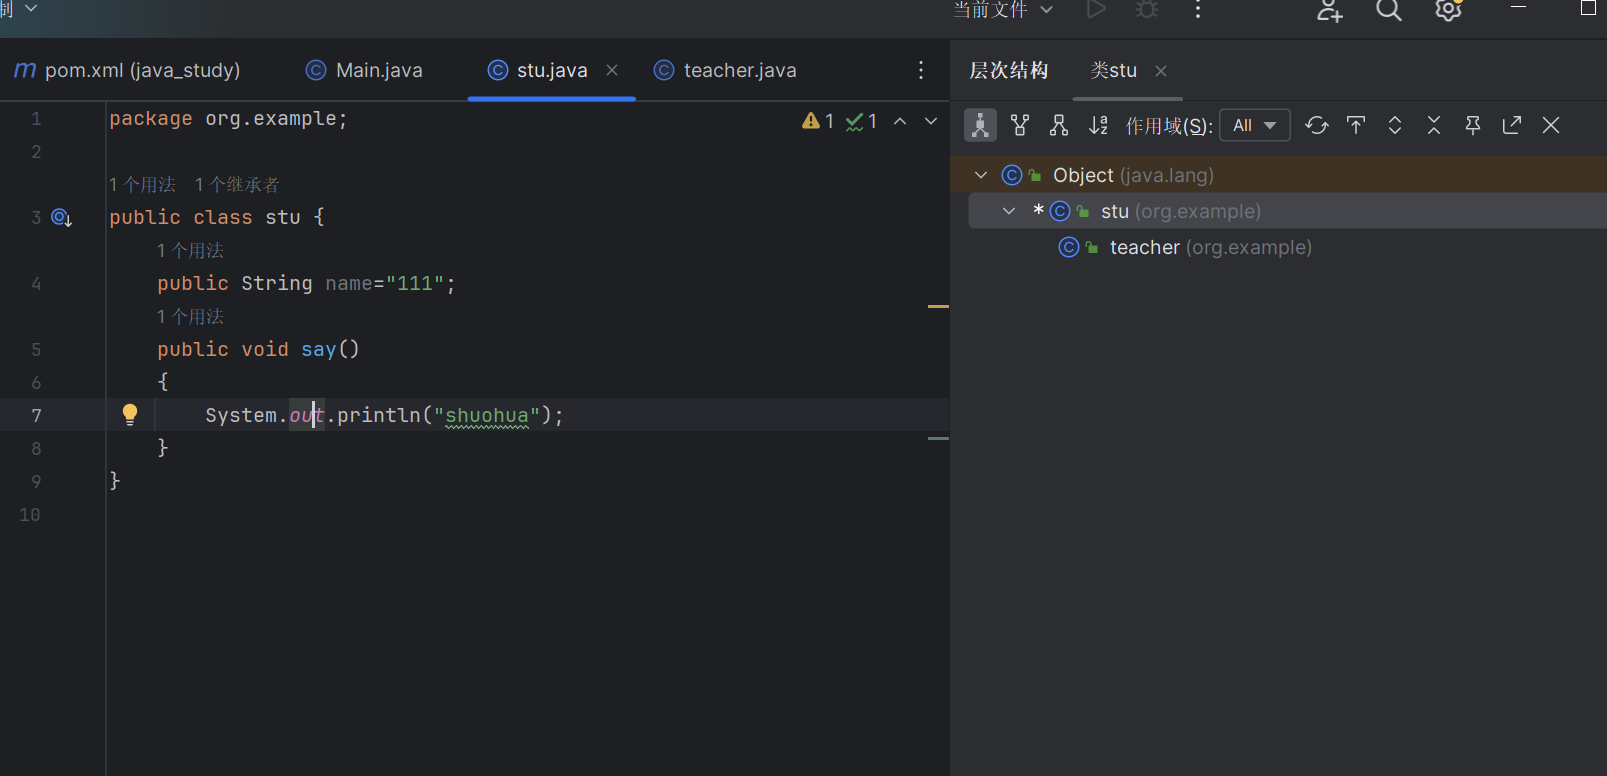Viewport: 1607px width, 776px height.
Task: Open IDE settings gear
Action: (x=1449, y=10)
